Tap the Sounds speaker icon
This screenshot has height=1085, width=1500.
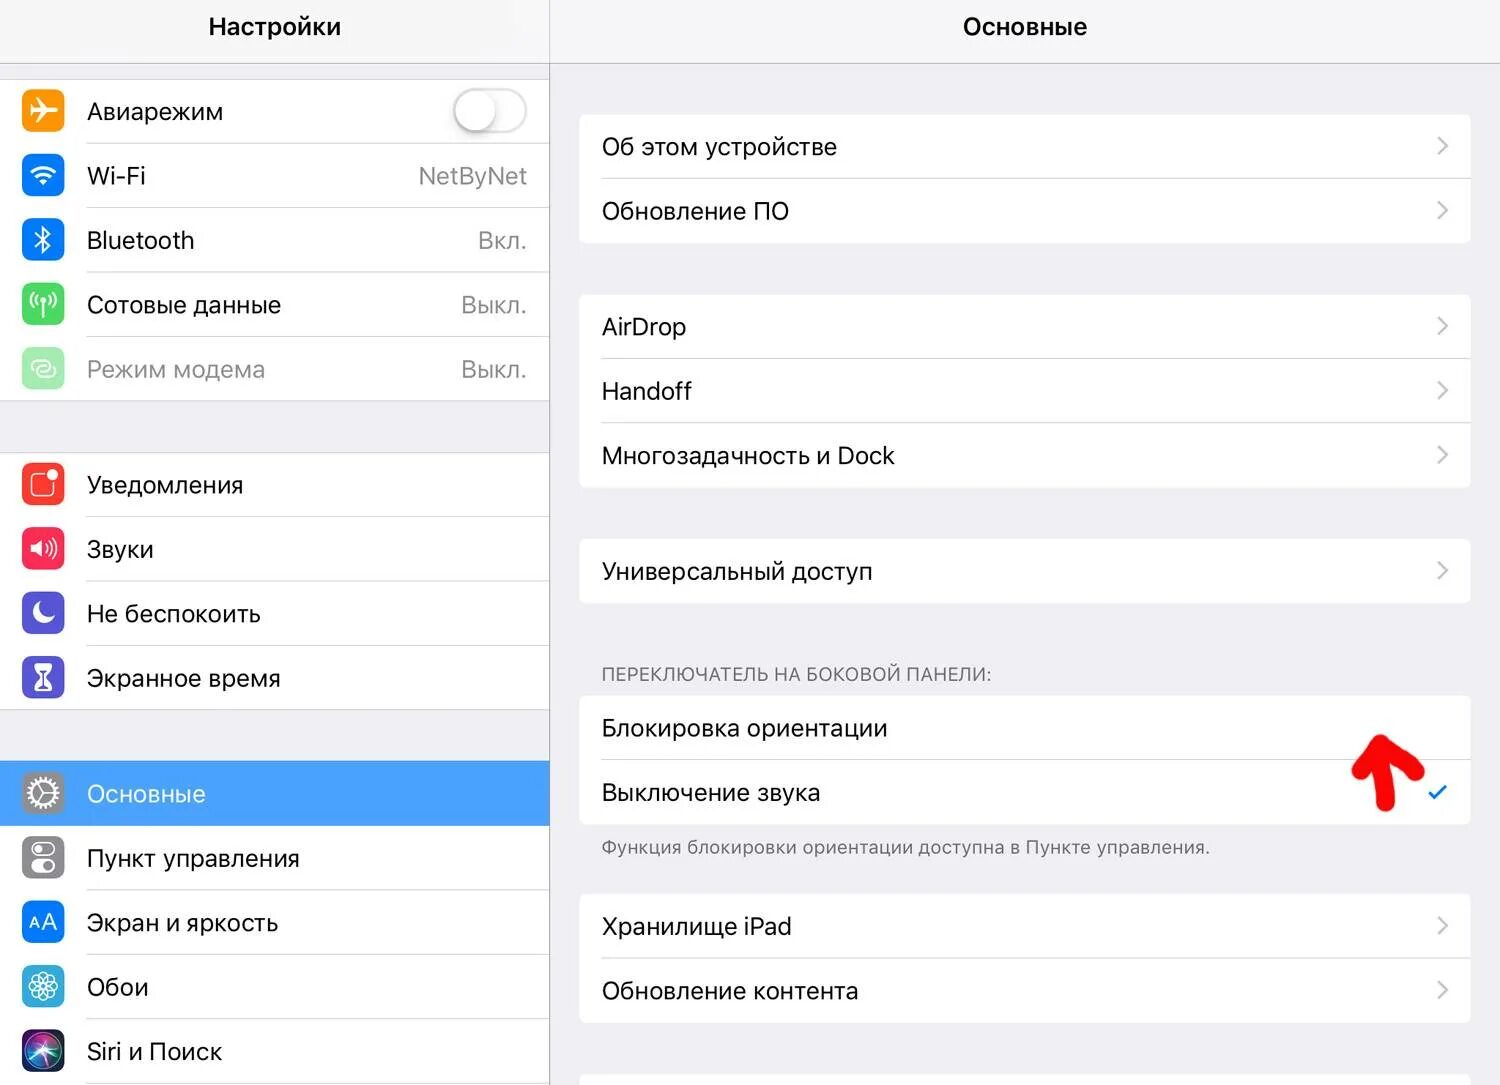[x=43, y=549]
